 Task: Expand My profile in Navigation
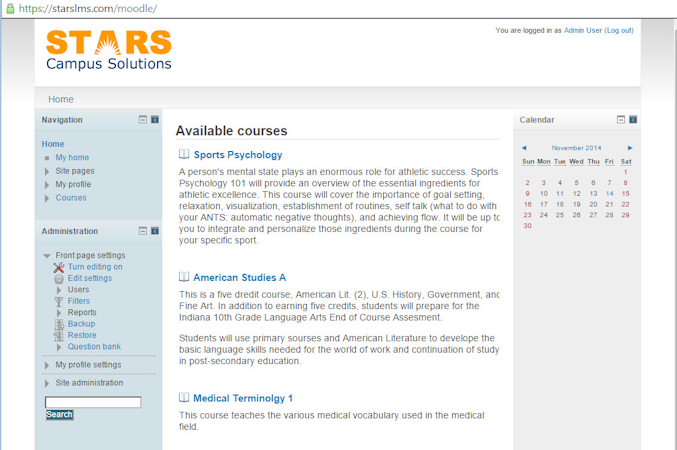(x=47, y=185)
